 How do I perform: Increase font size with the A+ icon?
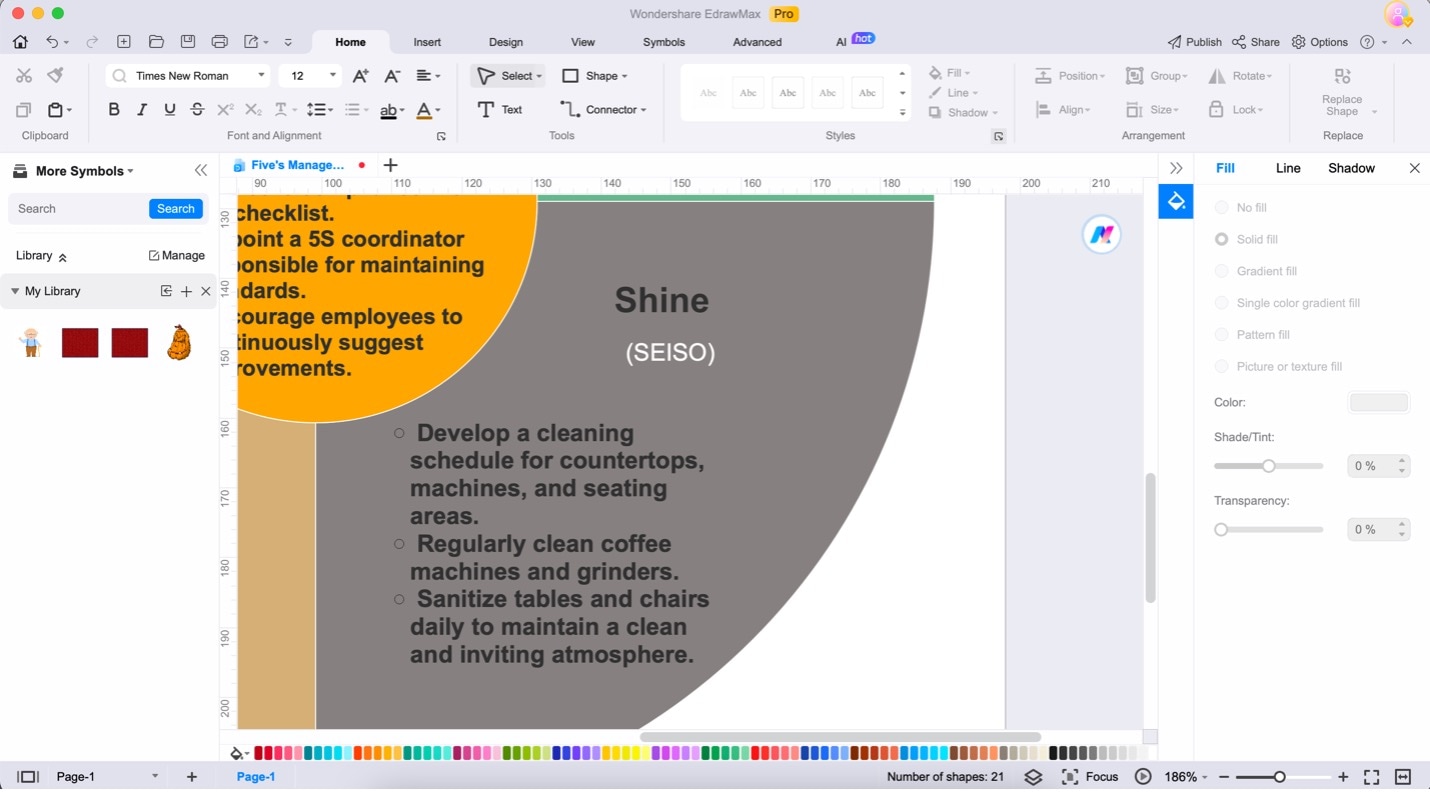(361, 76)
